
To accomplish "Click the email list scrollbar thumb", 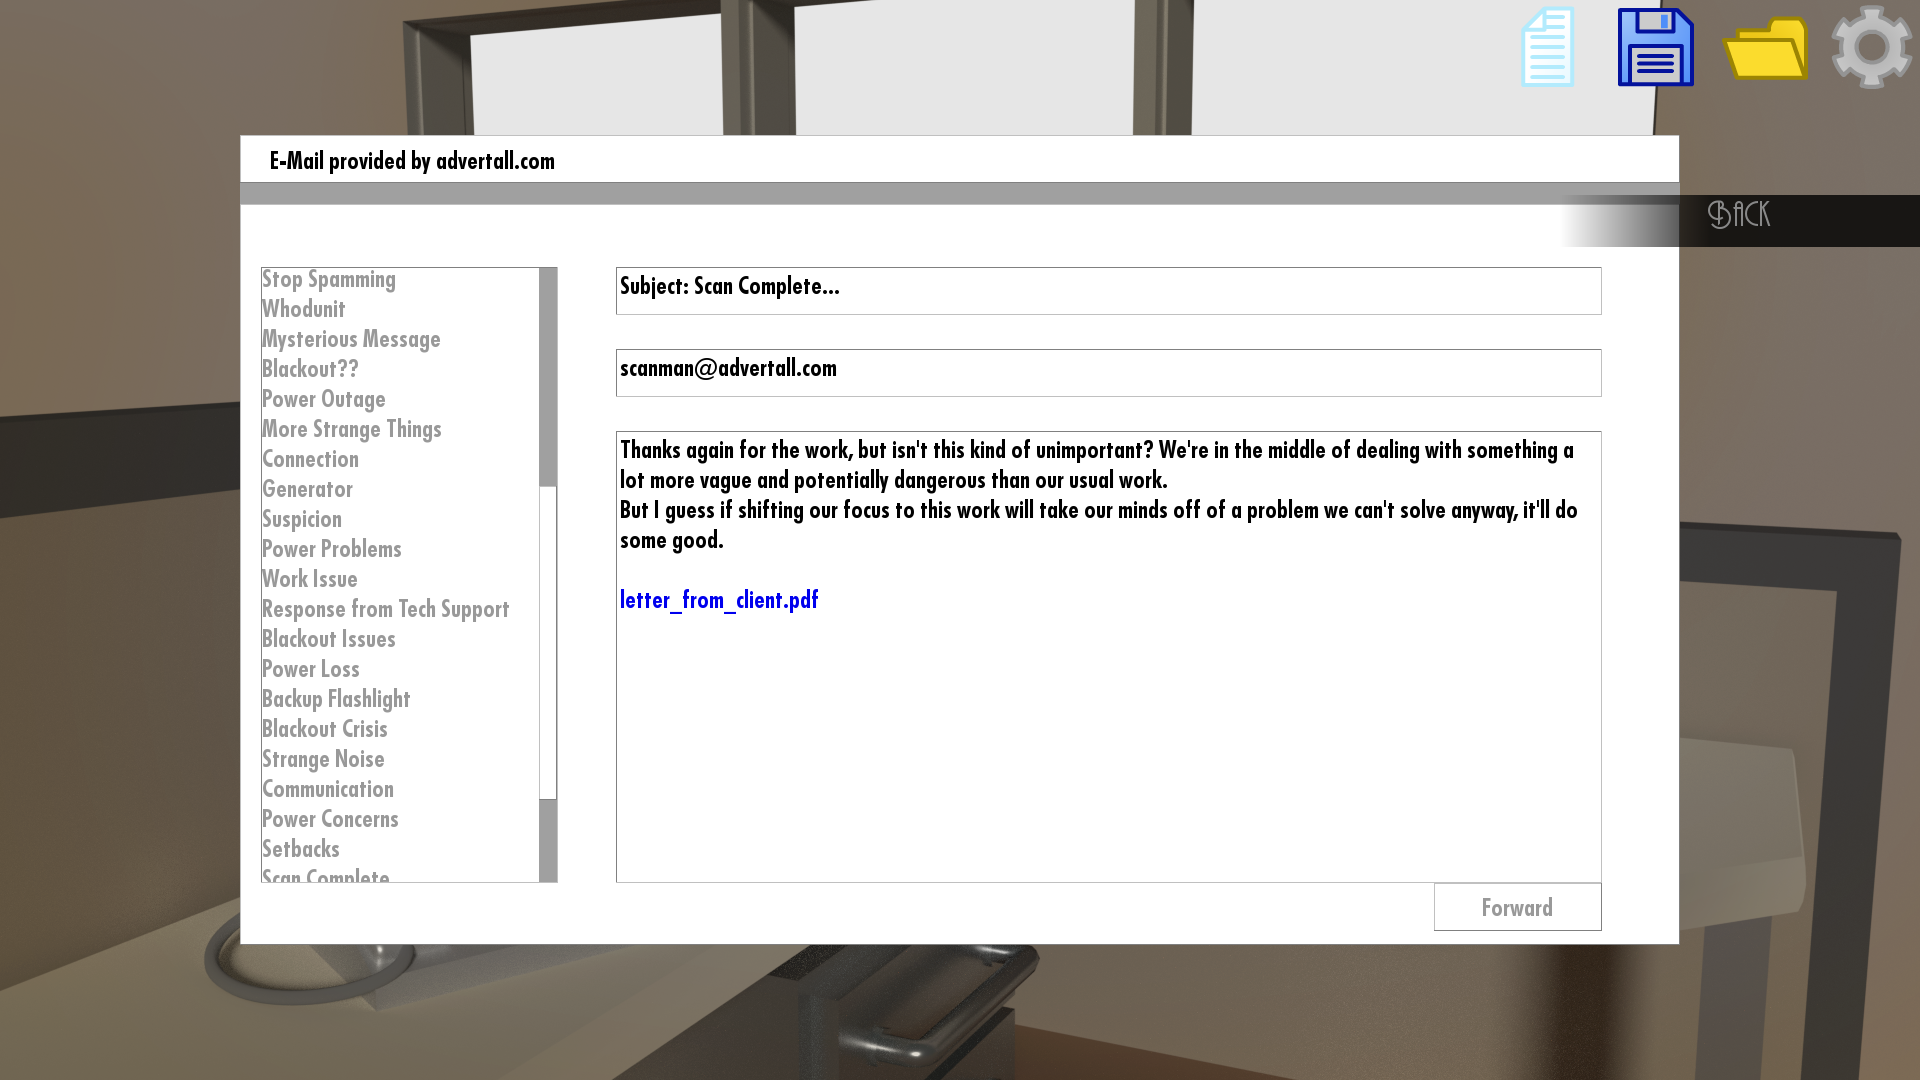I will (548, 643).
